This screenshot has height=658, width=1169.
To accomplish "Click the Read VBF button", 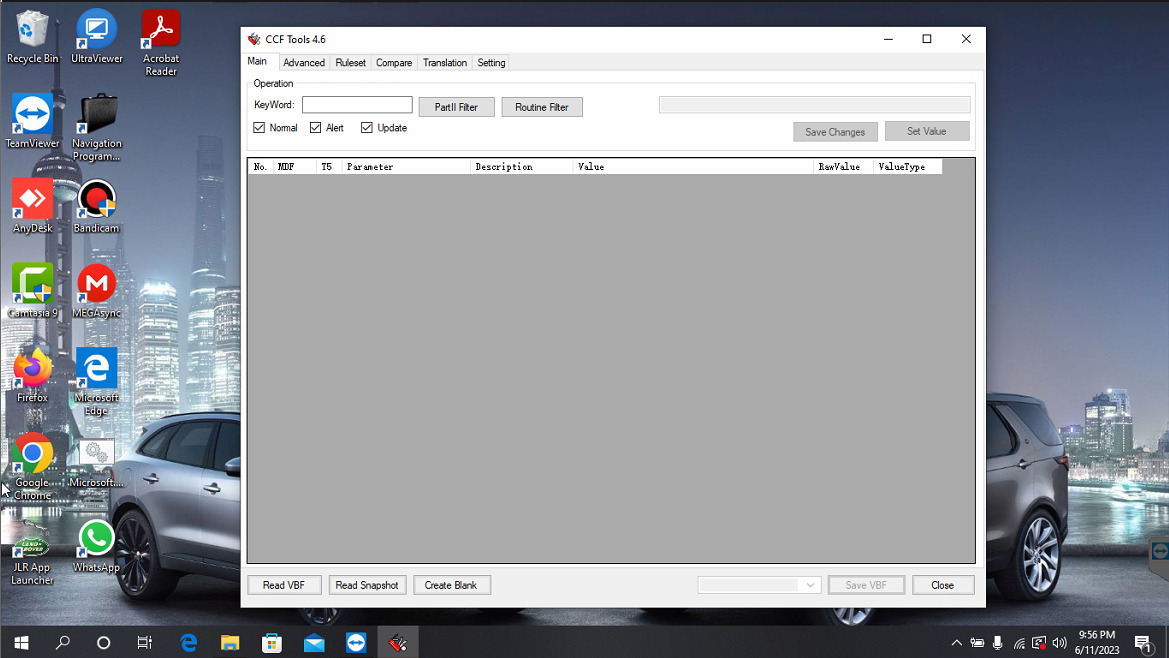I will point(284,585).
